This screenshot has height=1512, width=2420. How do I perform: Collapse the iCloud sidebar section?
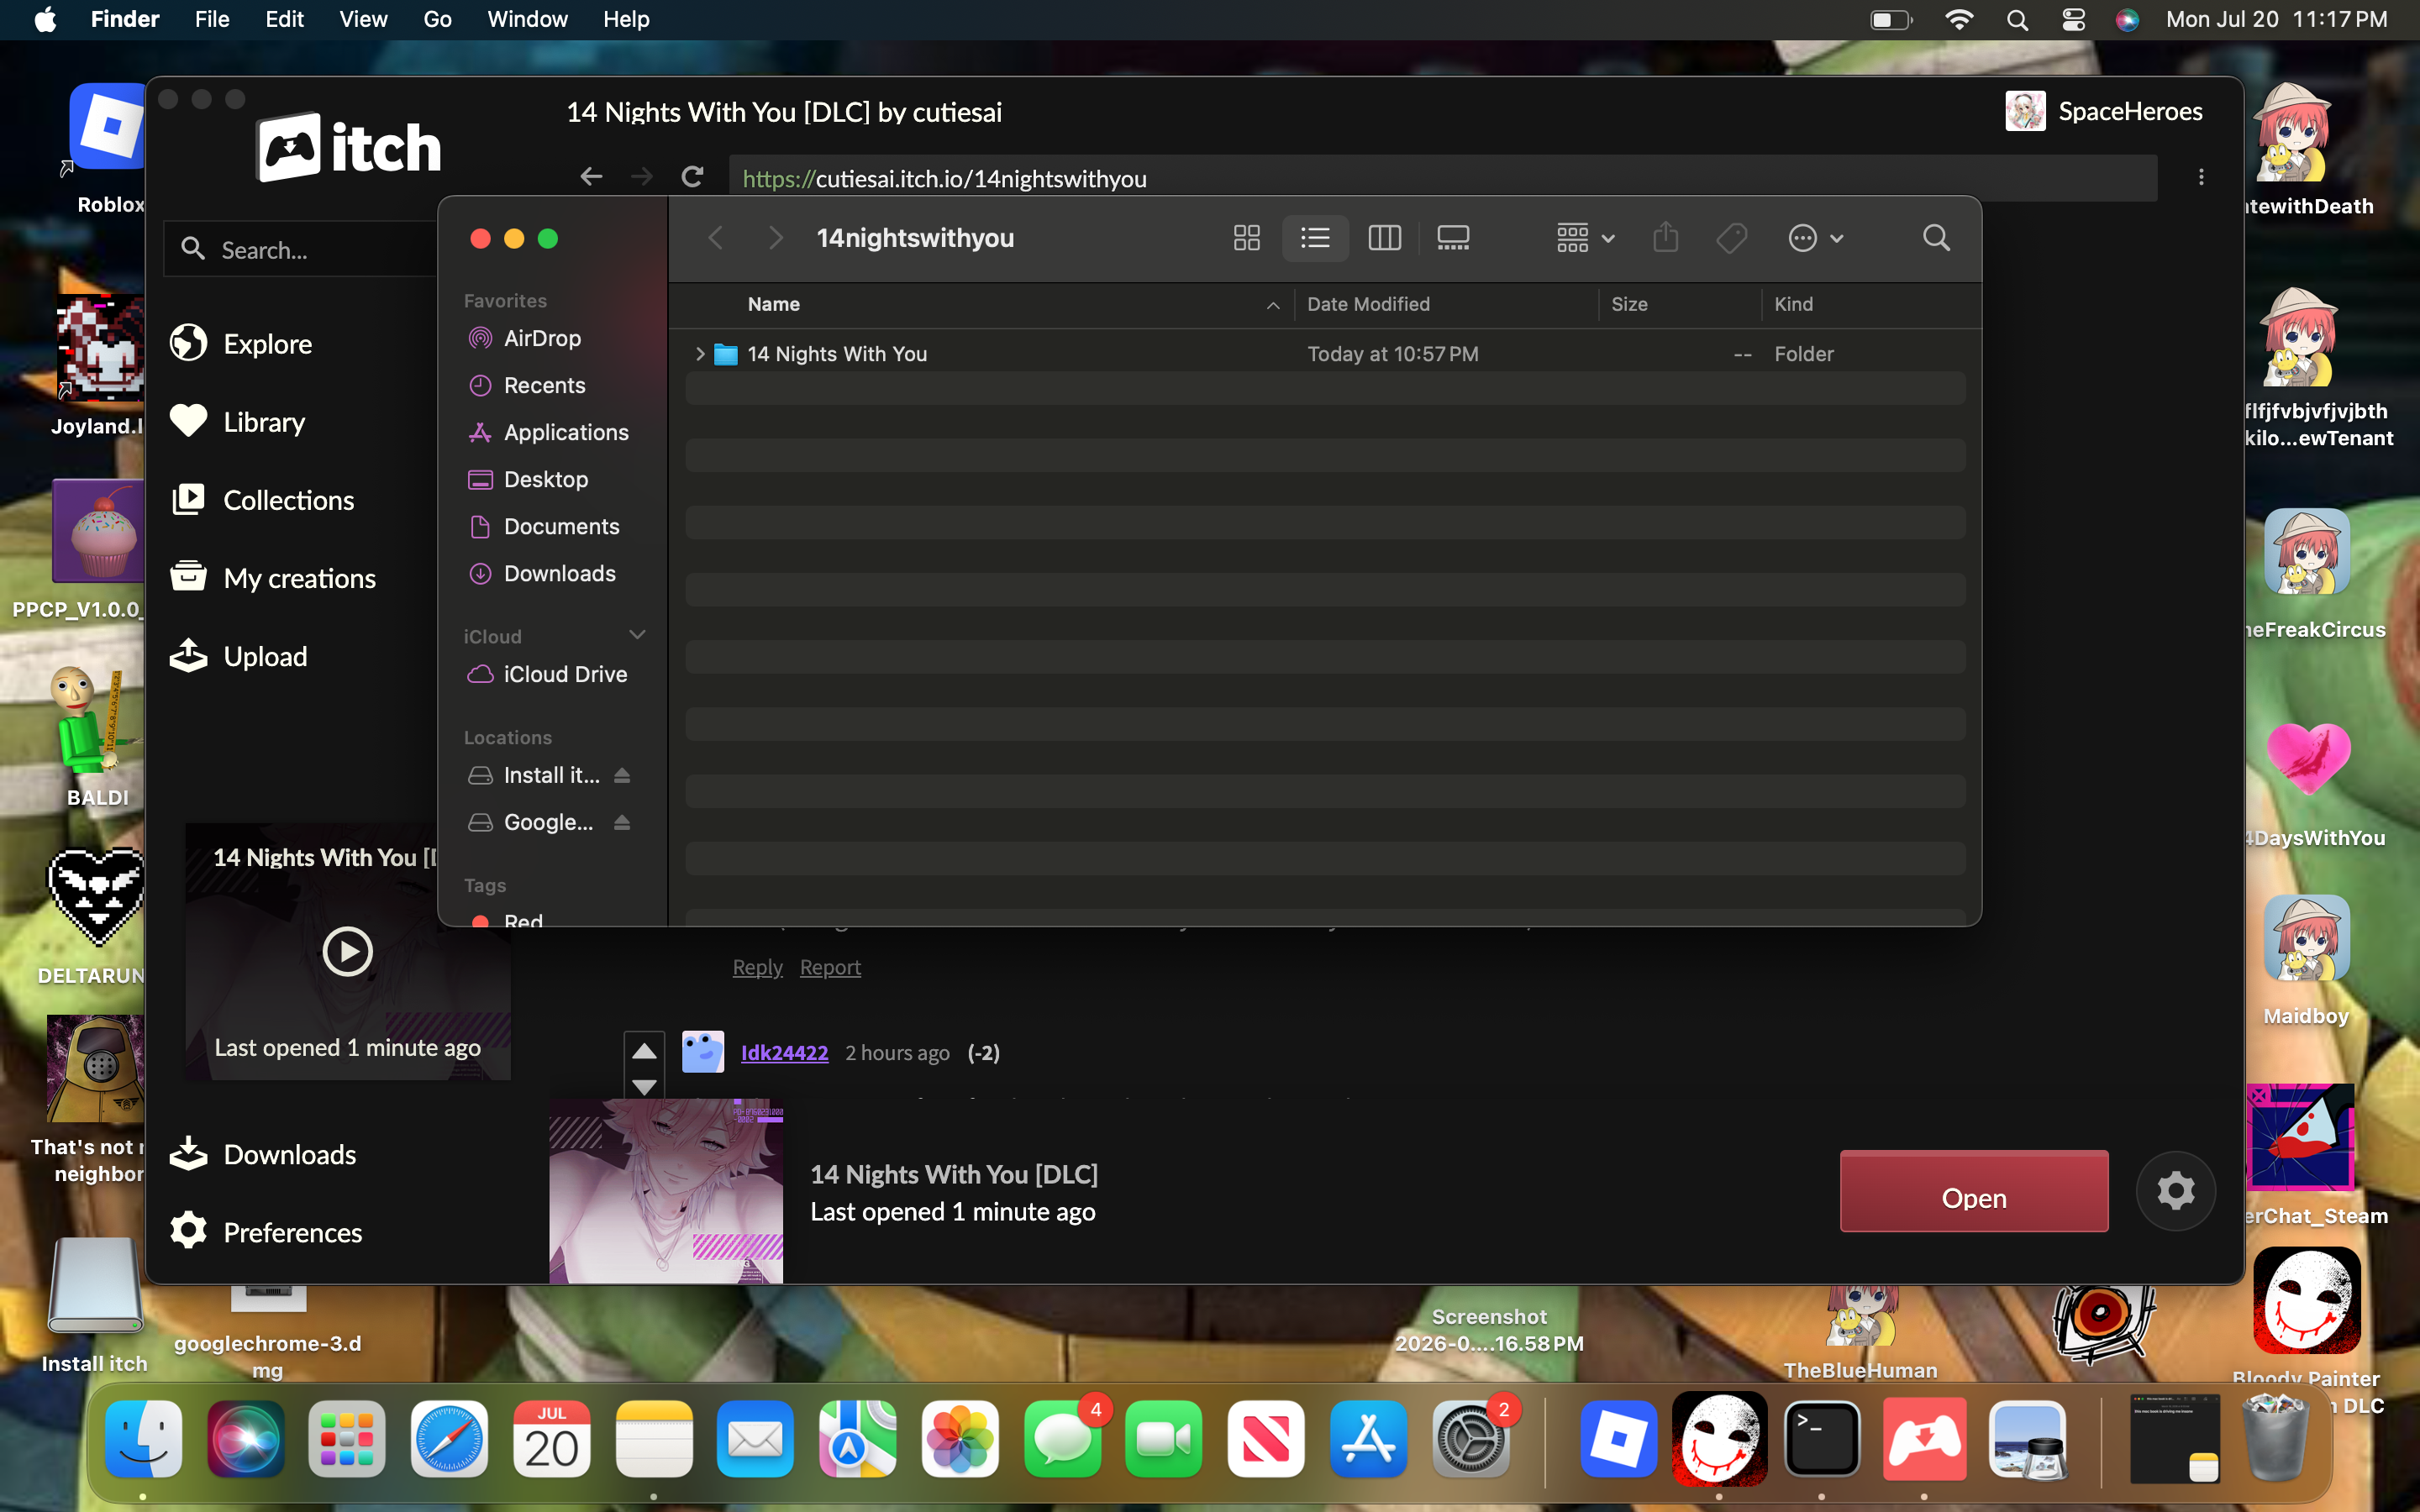637,635
